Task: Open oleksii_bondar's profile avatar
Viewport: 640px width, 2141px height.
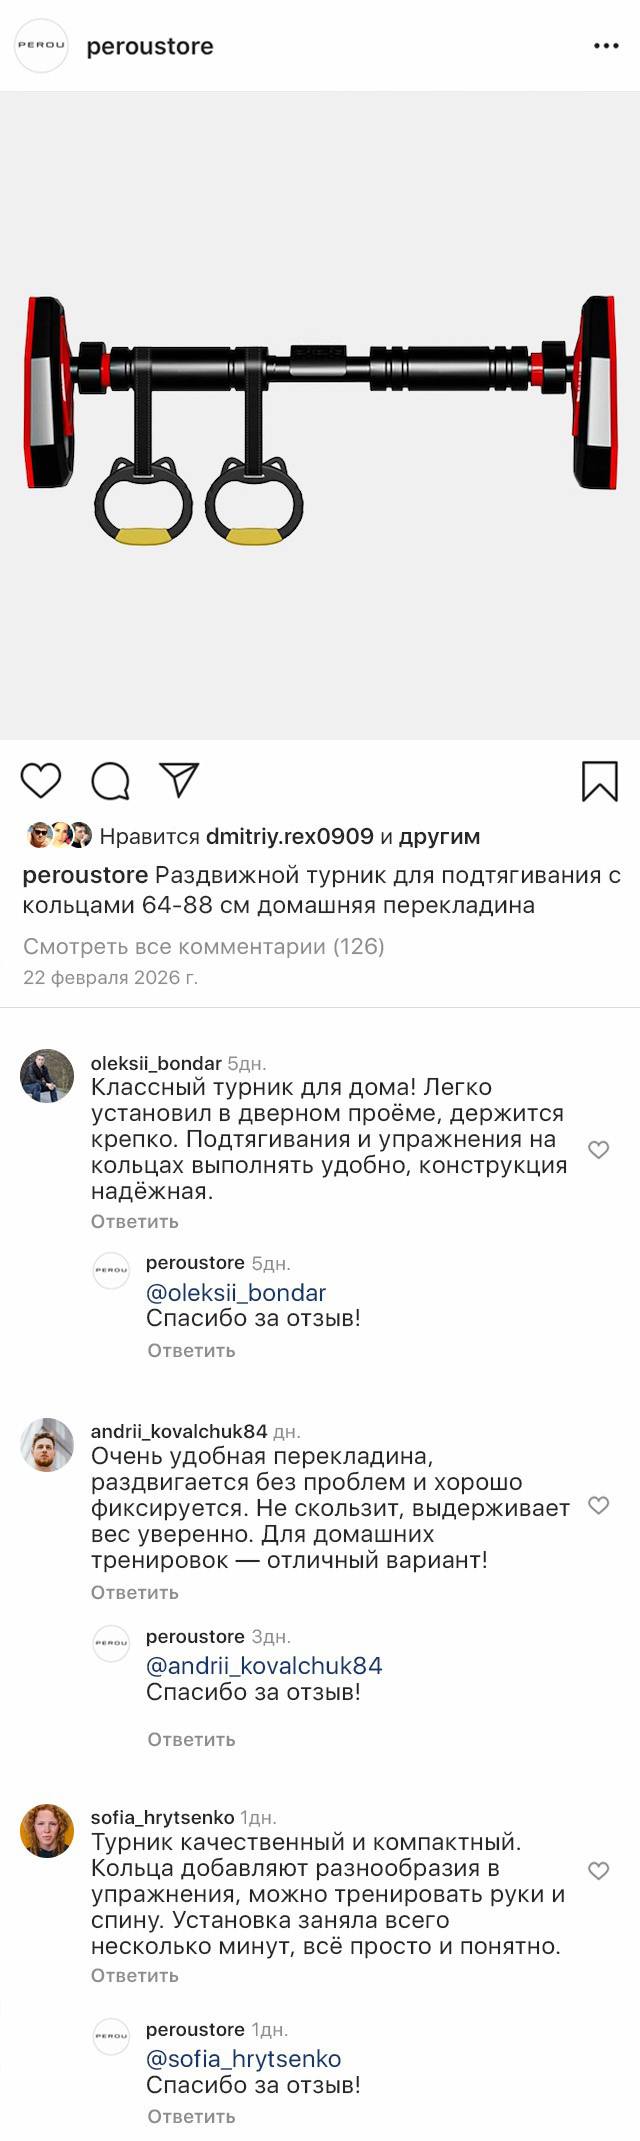Action: click(x=47, y=1076)
